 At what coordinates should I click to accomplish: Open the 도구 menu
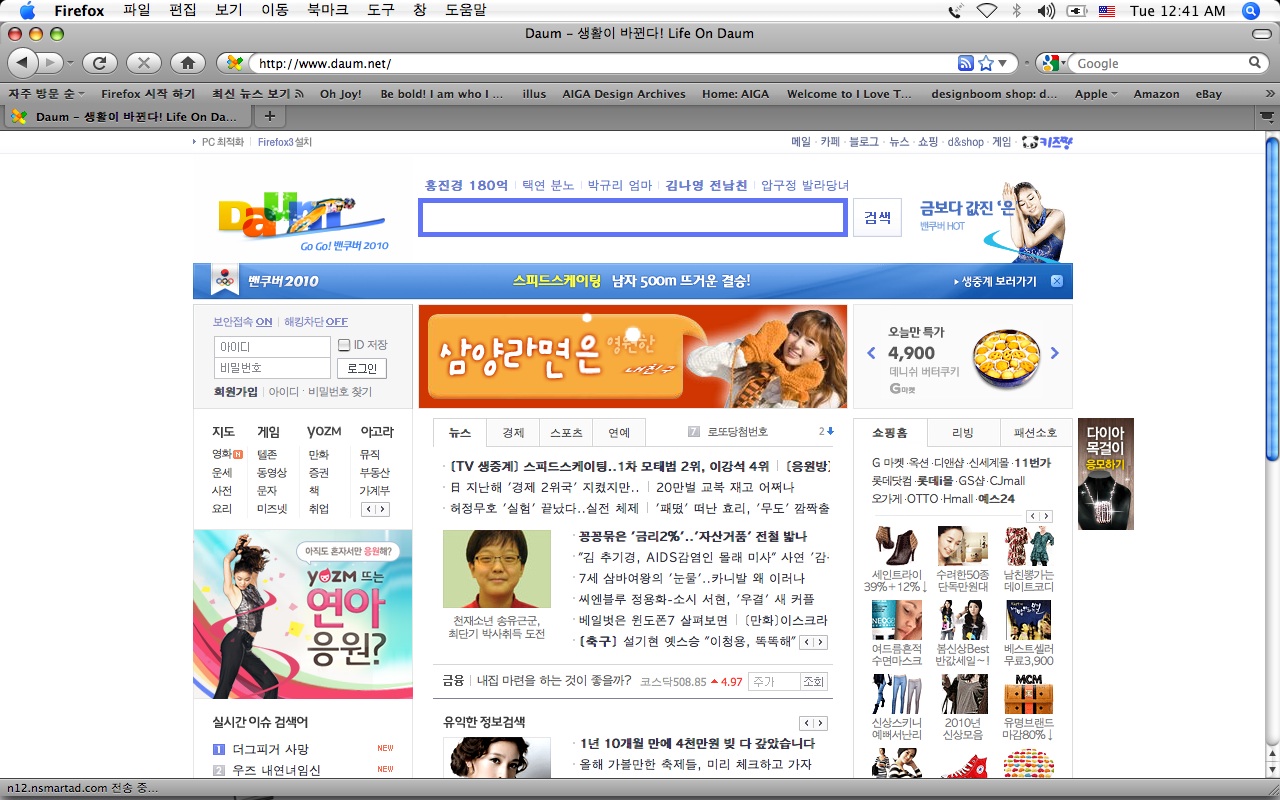[x=381, y=10]
